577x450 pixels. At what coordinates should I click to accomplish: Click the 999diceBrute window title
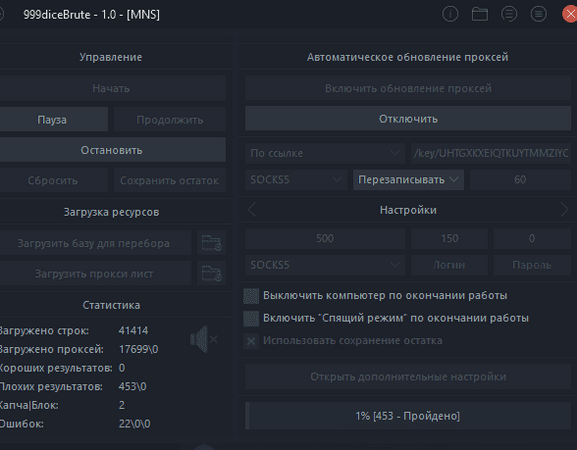click(92, 14)
